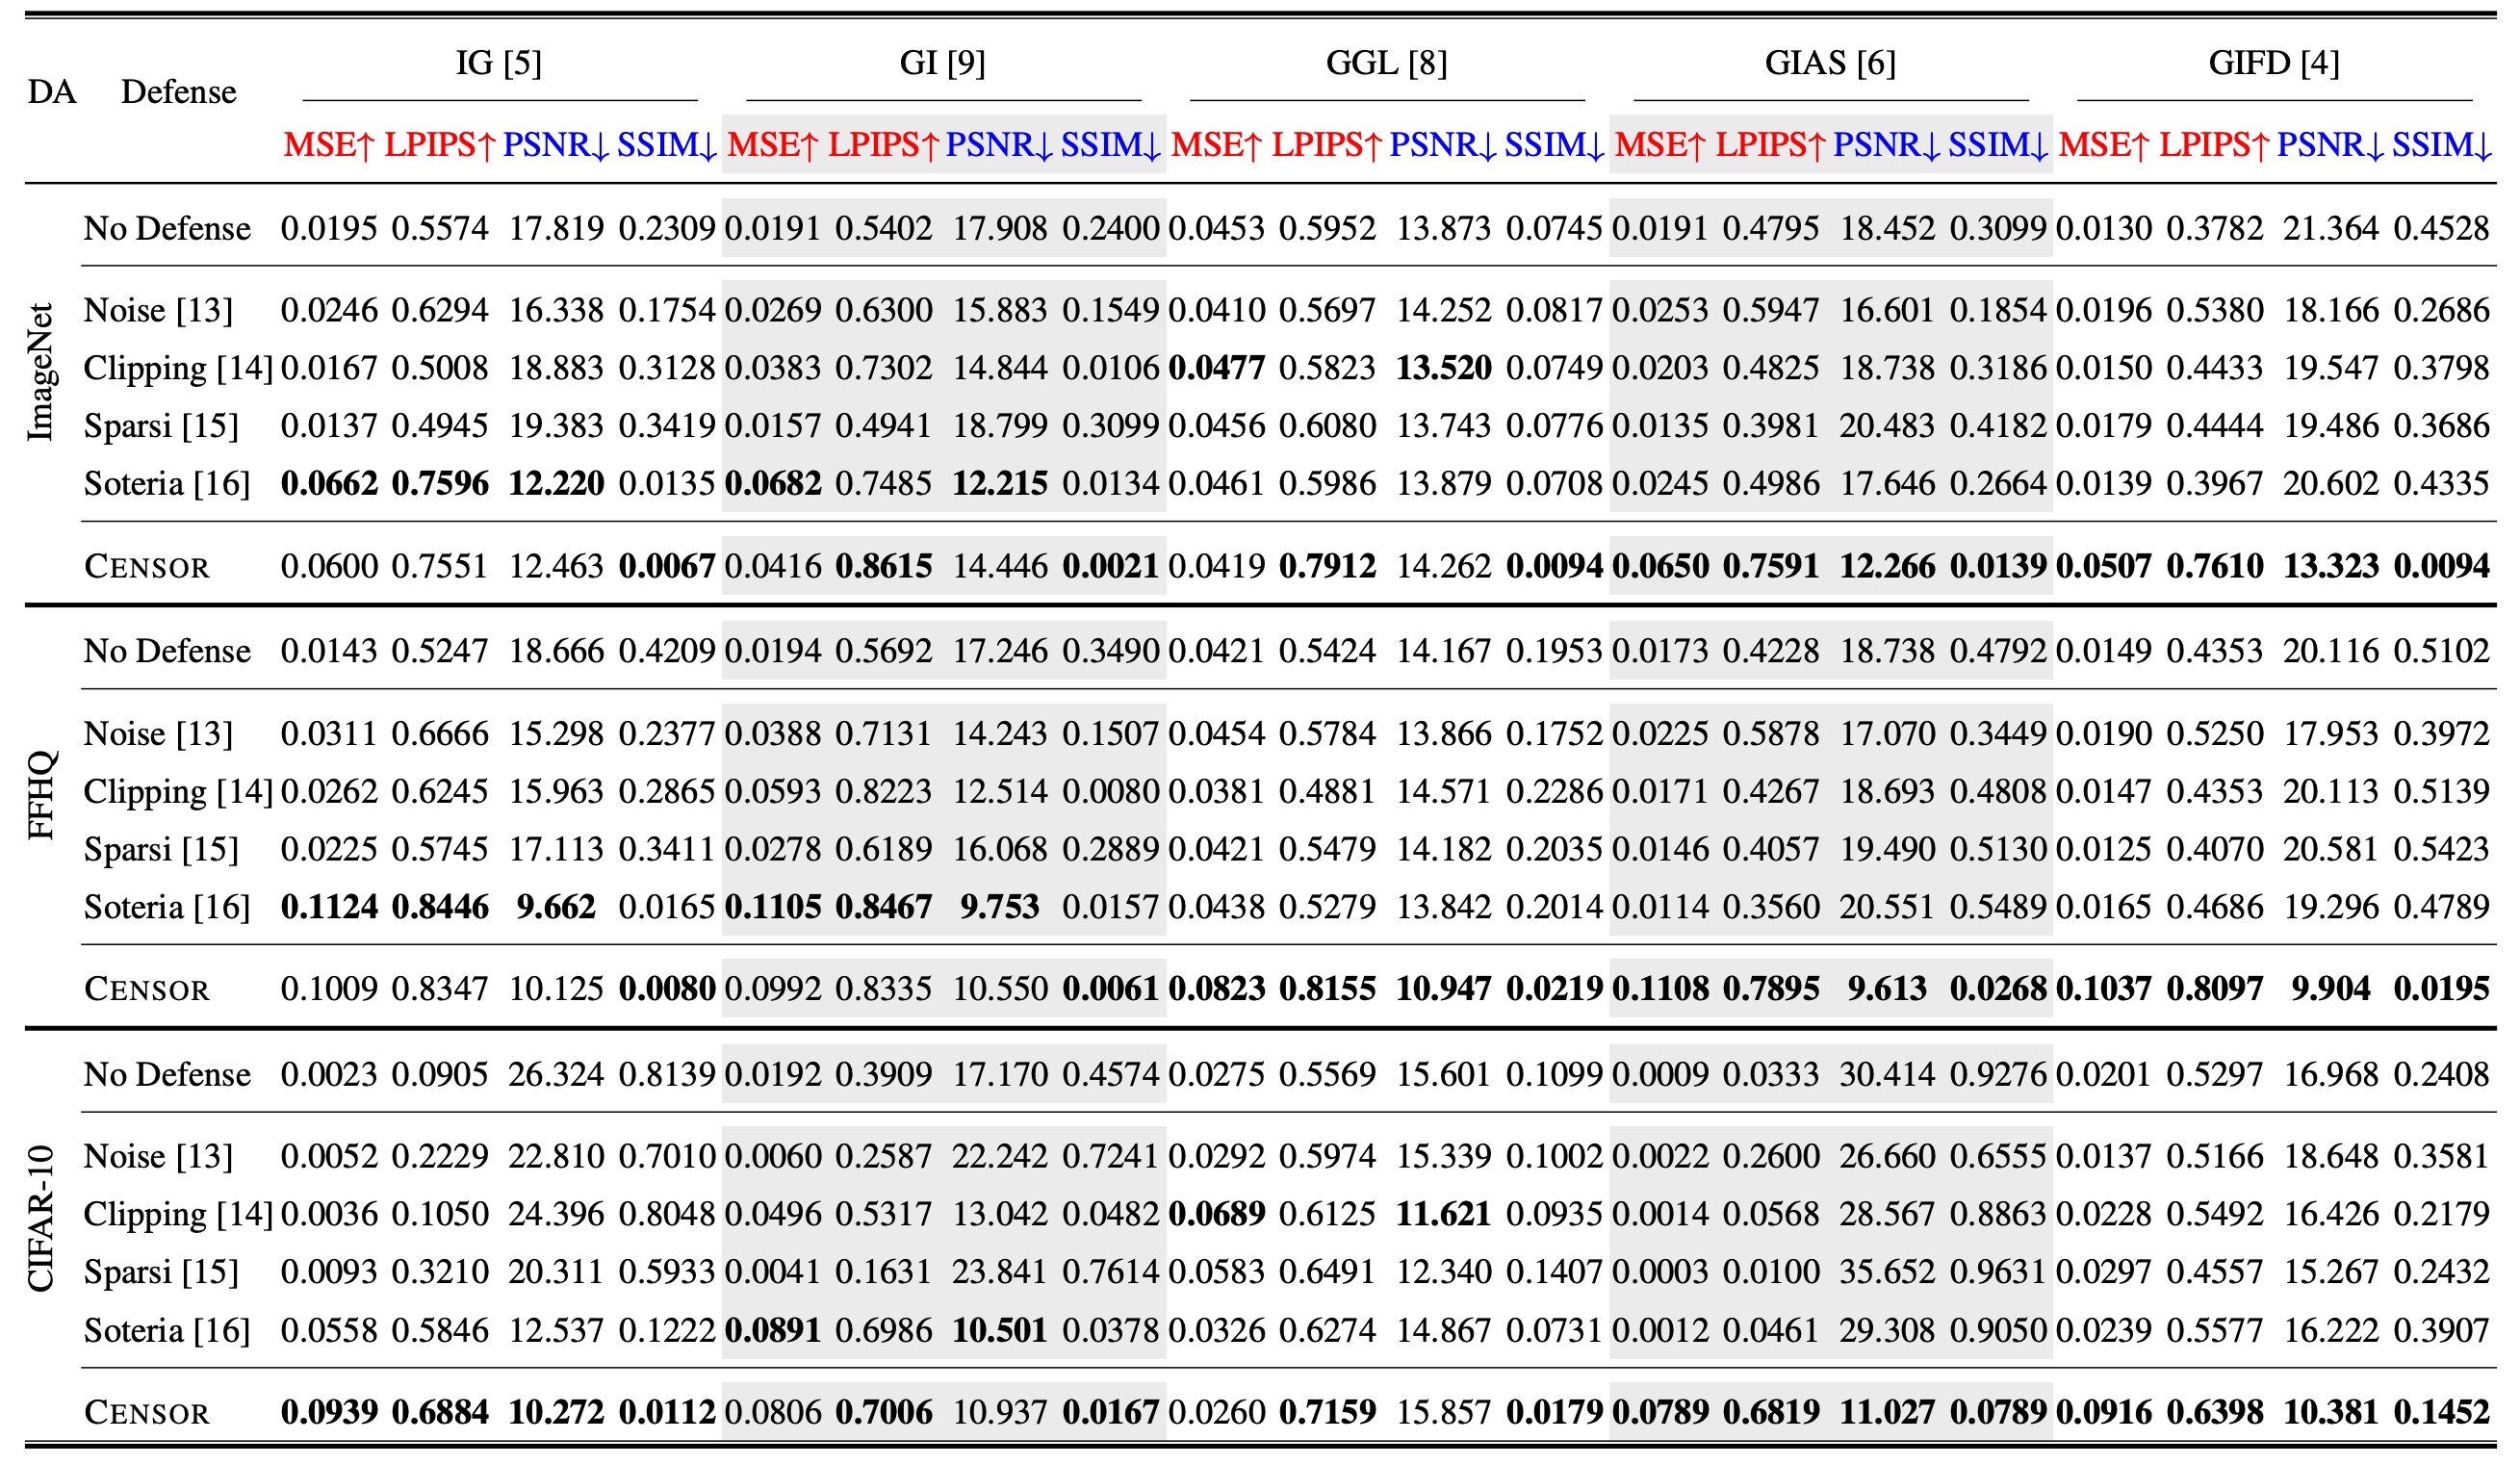The image size is (2520, 1465).
Task: Click the bold value 10.272
Action: tap(556, 1413)
